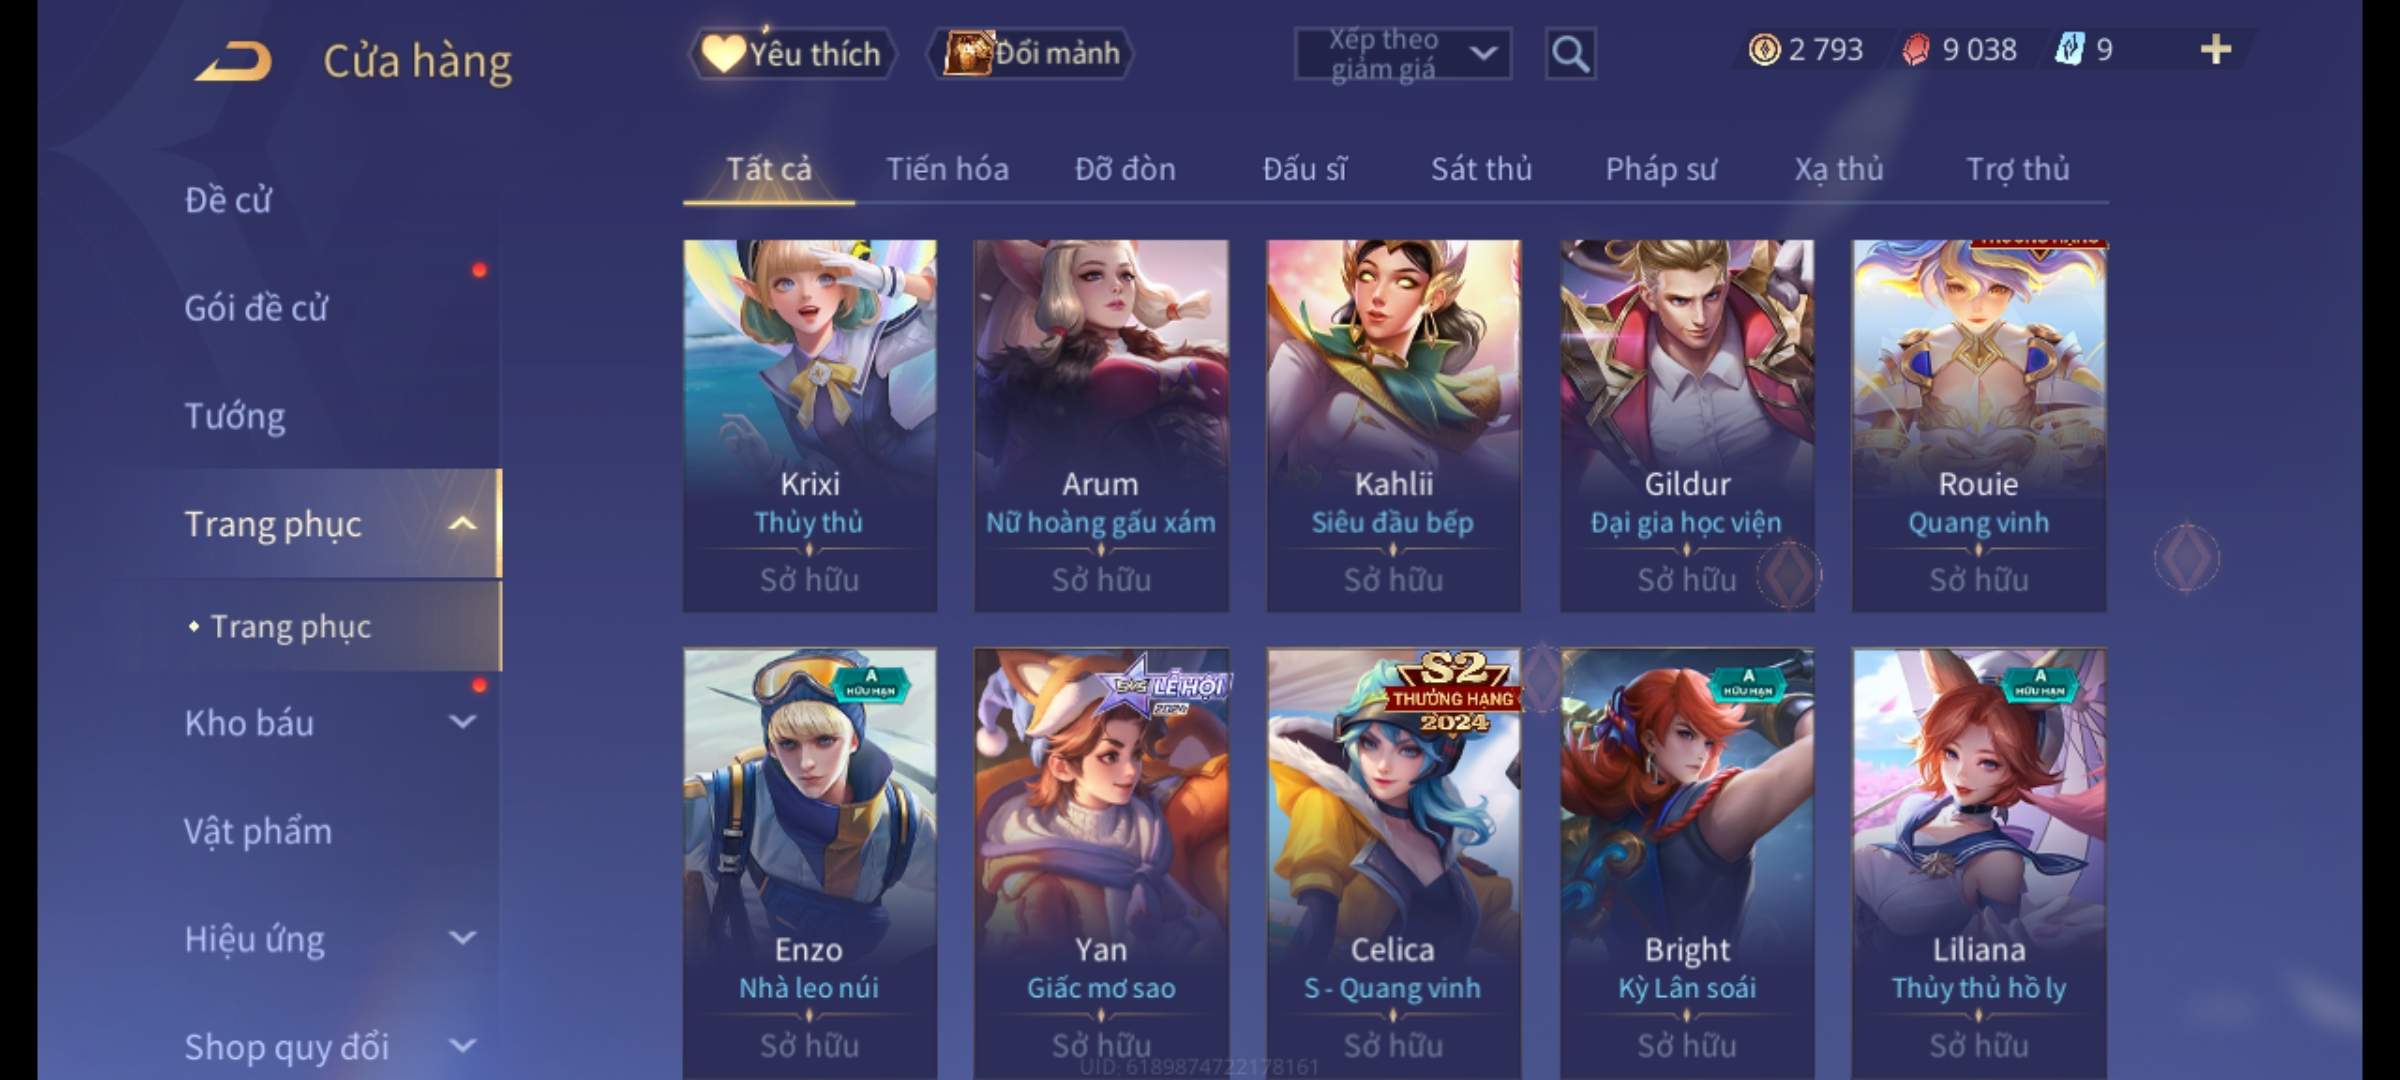Viewport: 2400px width, 1080px height.
Task: Tap the gold coin currency icon
Action: click(x=1764, y=49)
